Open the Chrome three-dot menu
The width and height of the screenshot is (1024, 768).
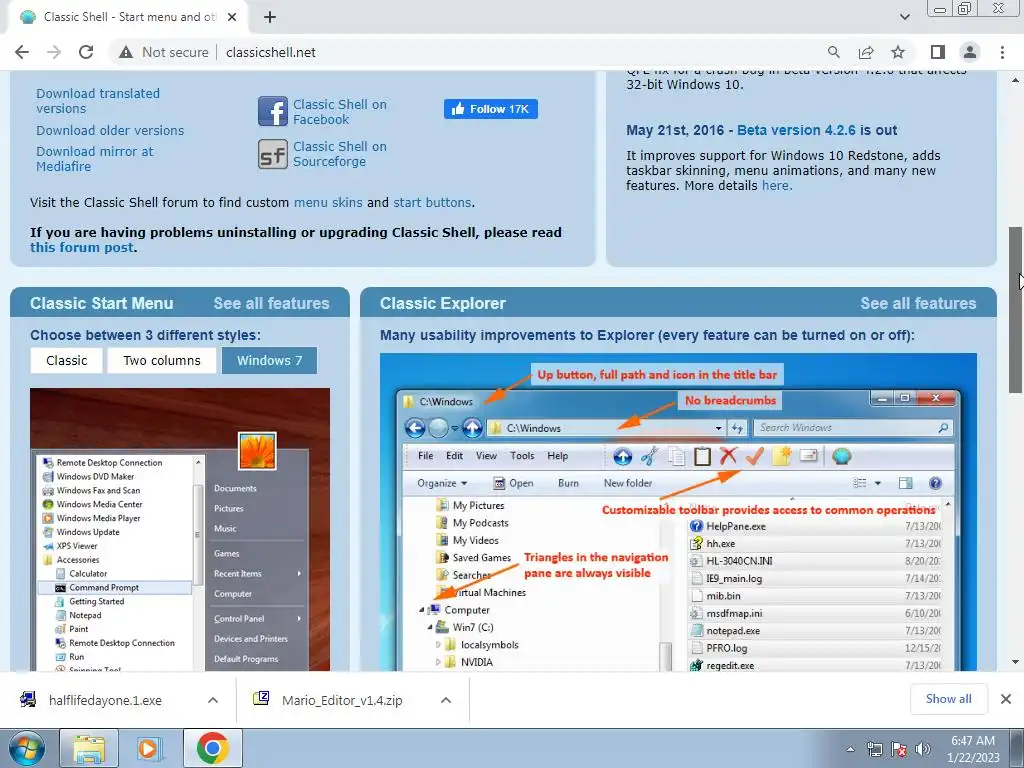pos(1002,52)
